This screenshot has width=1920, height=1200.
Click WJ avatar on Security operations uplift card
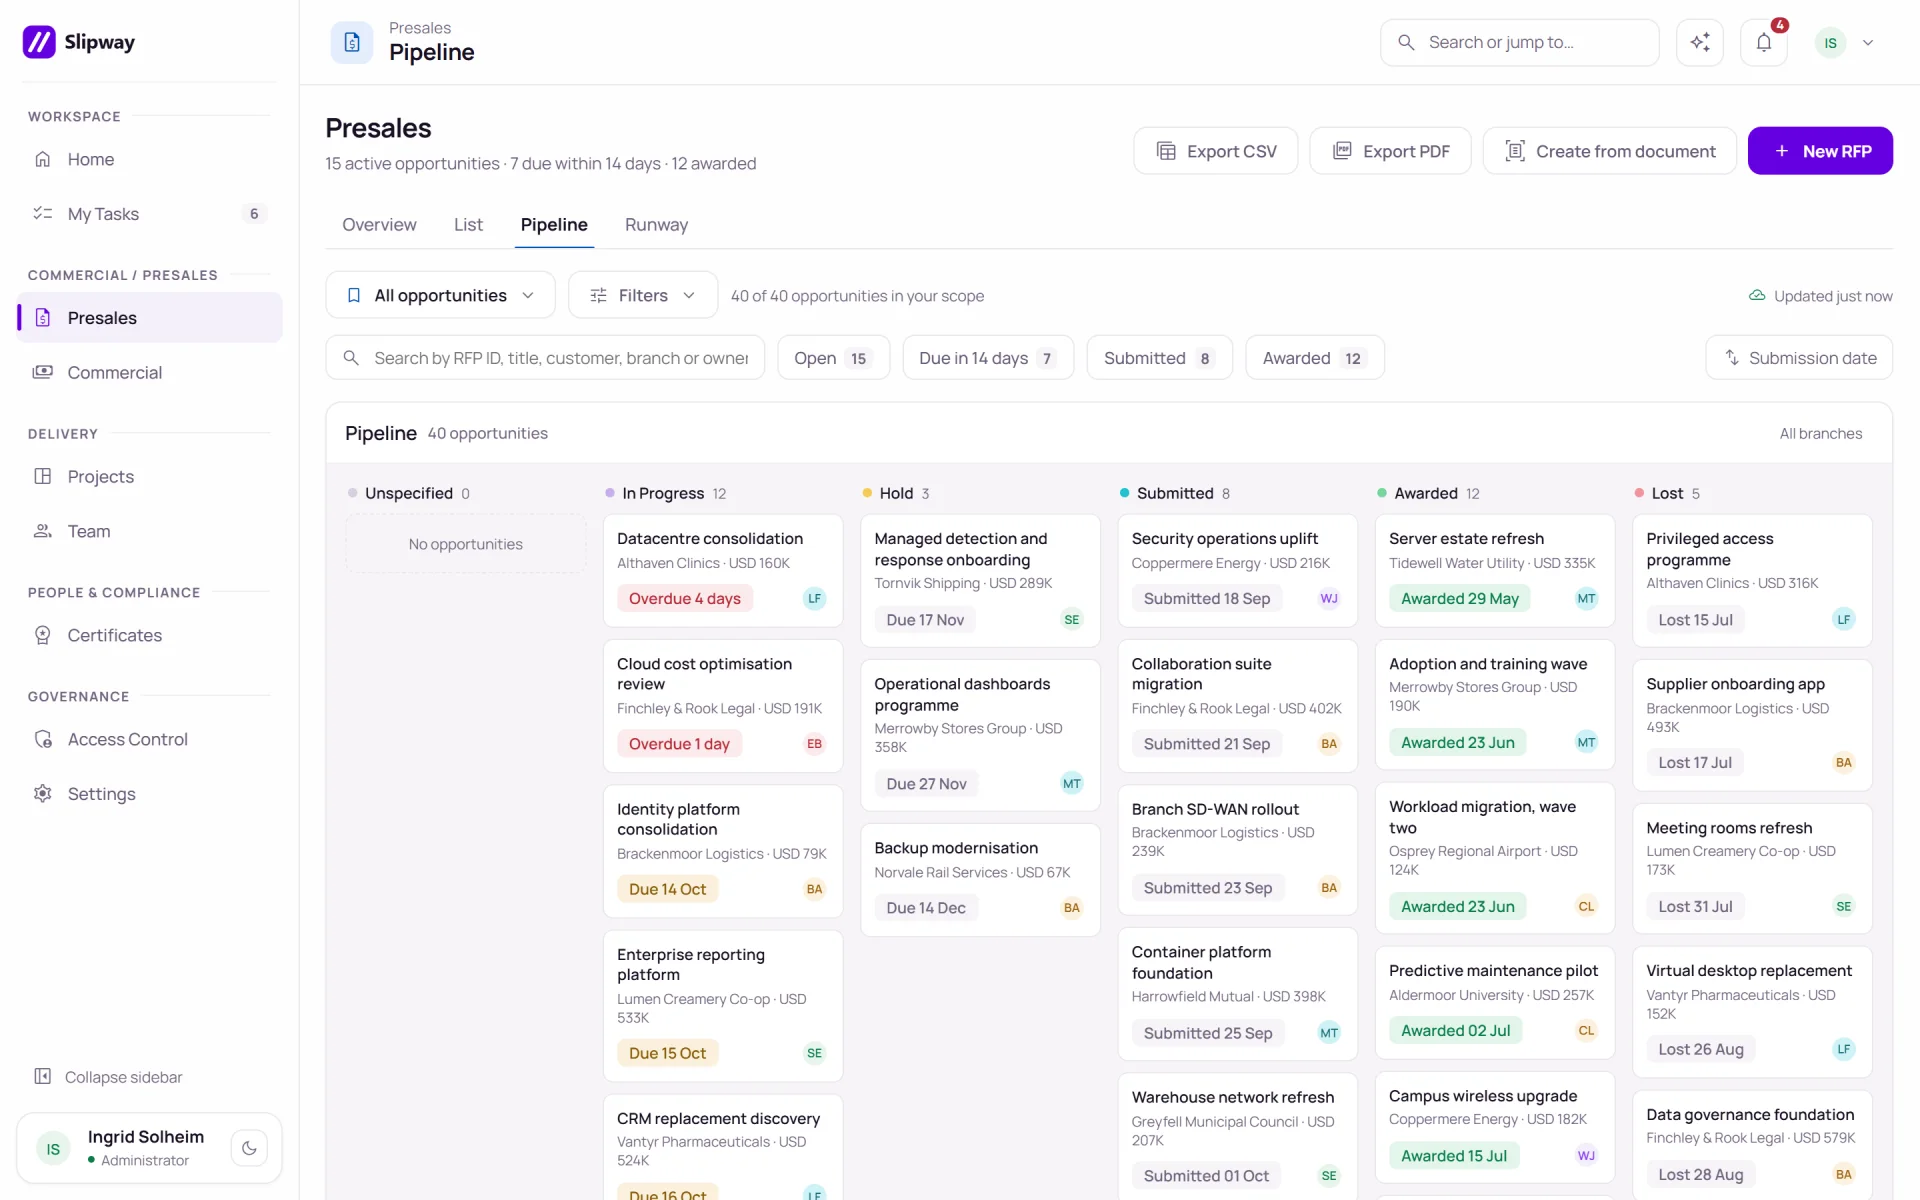pyautogui.click(x=1329, y=599)
